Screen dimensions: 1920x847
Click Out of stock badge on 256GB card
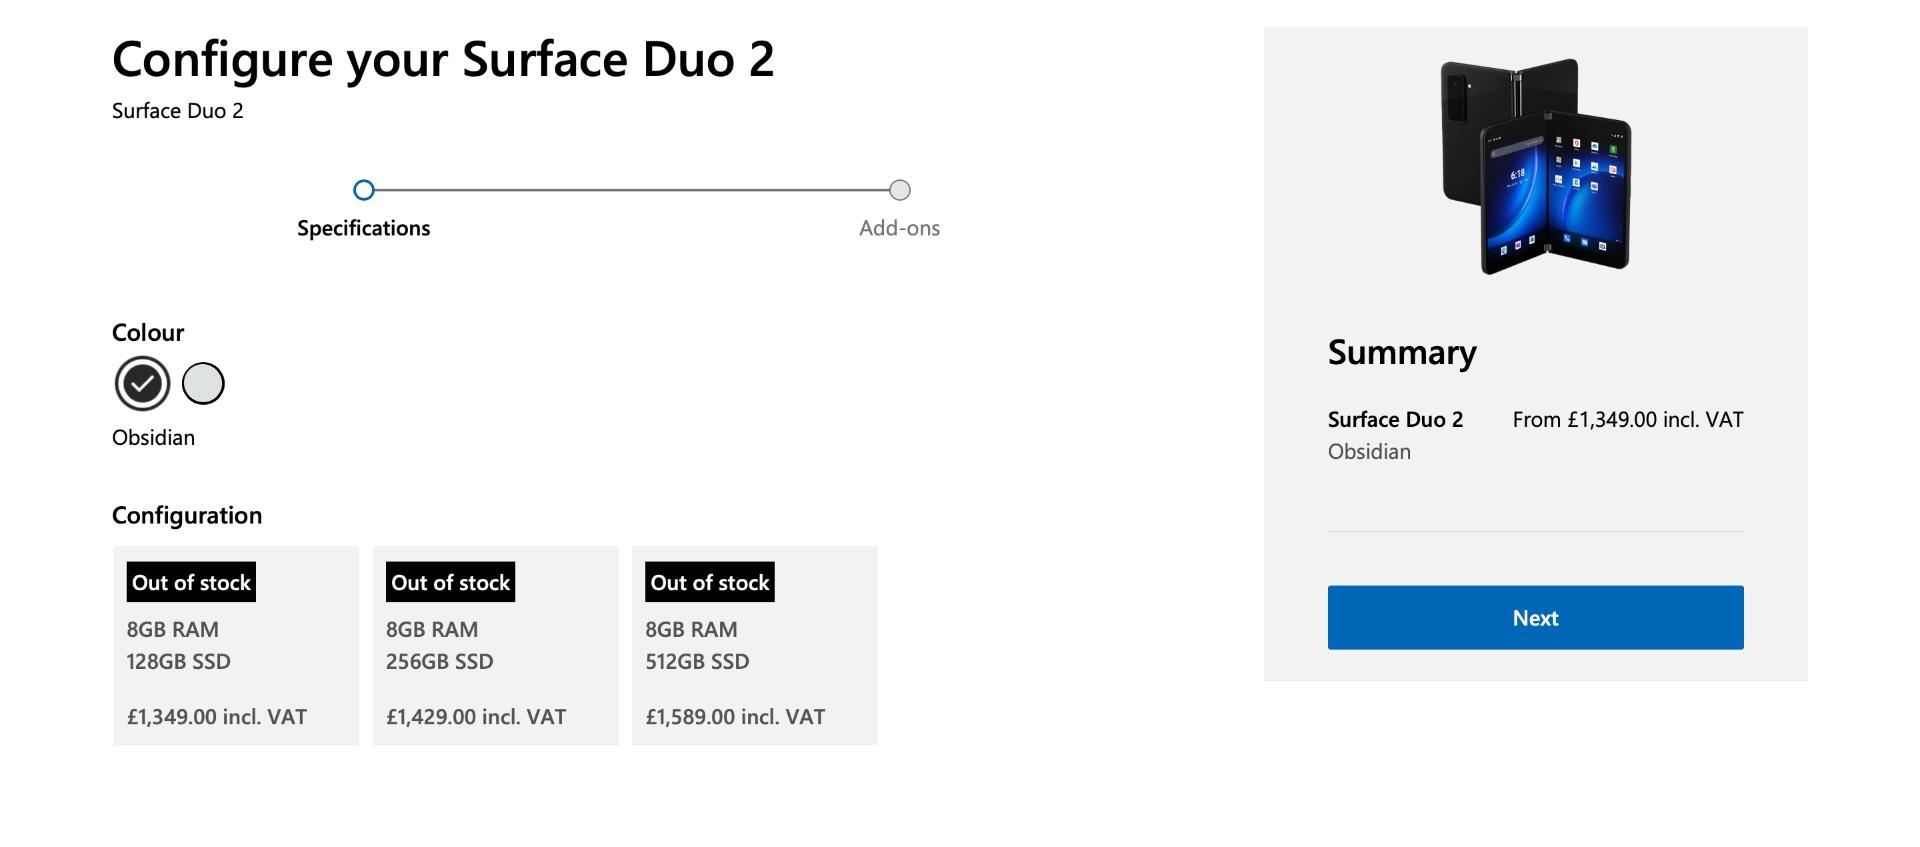coord(451,582)
